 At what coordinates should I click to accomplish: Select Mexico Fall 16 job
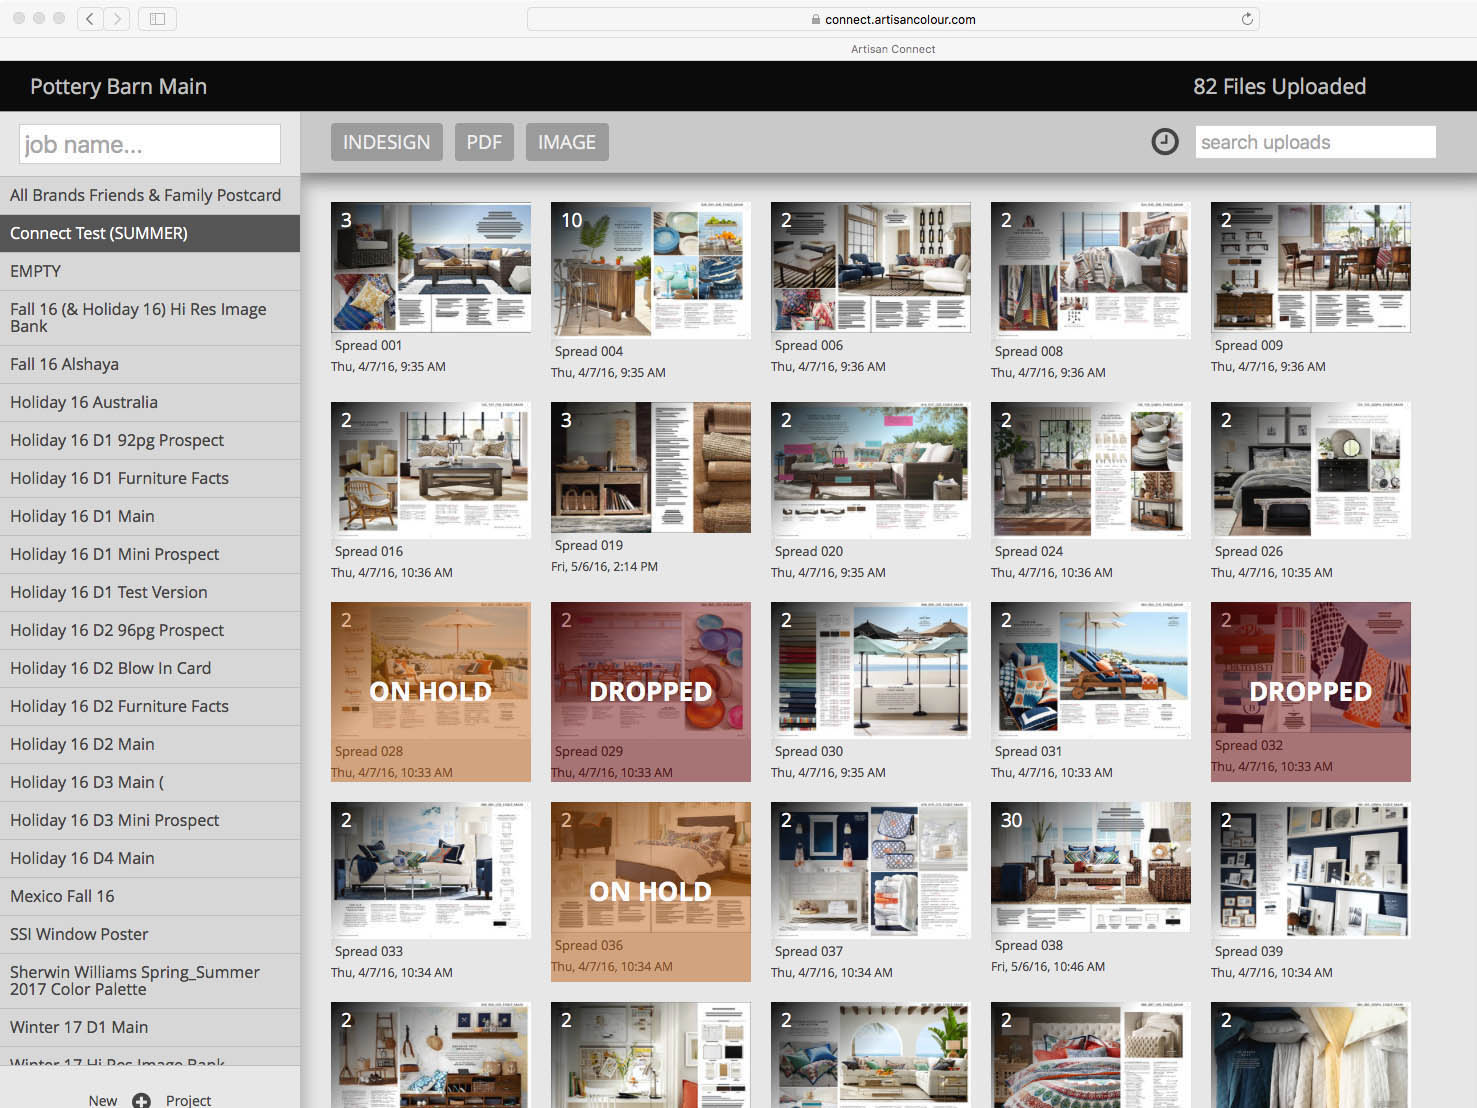(x=150, y=896)
